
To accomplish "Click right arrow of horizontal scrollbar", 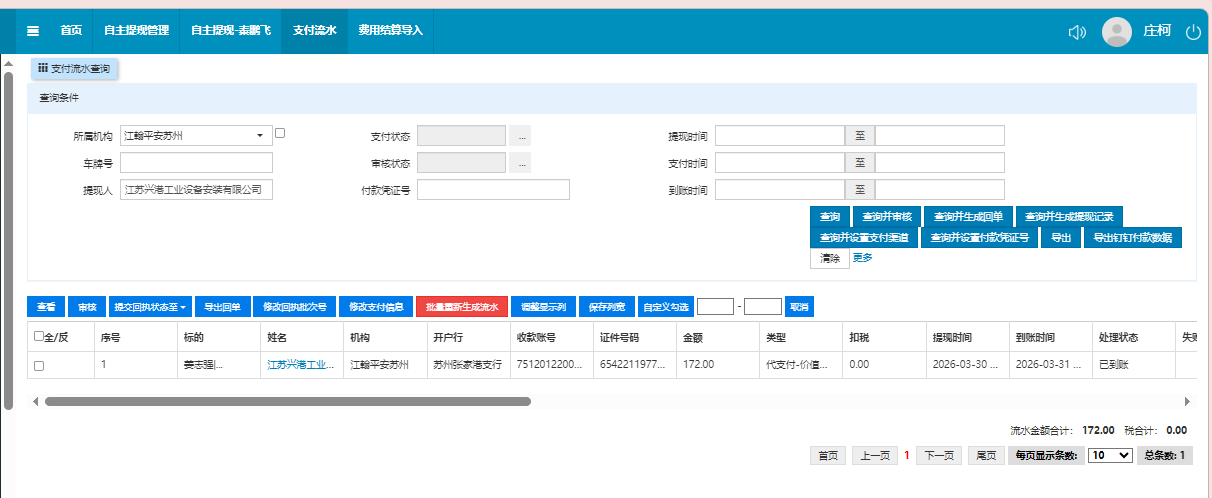I will coord(1187,401).
